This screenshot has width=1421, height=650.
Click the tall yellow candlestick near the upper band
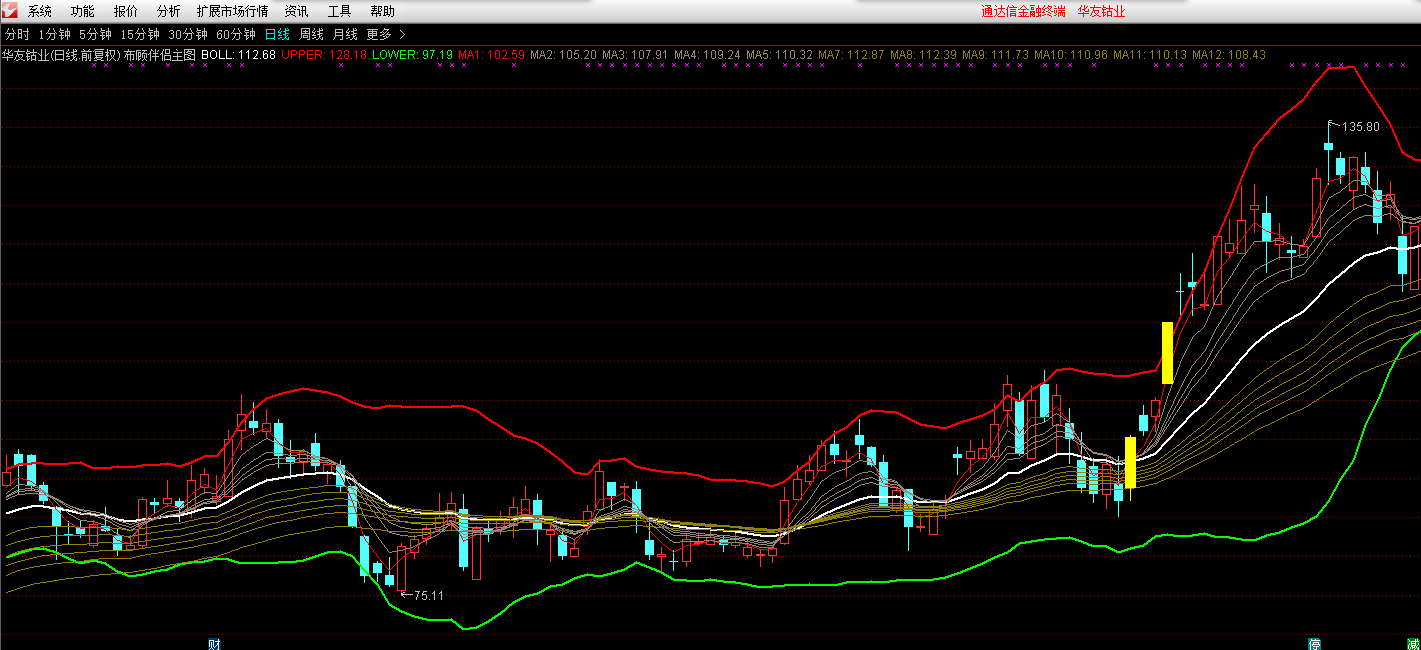pos(1167,353)
